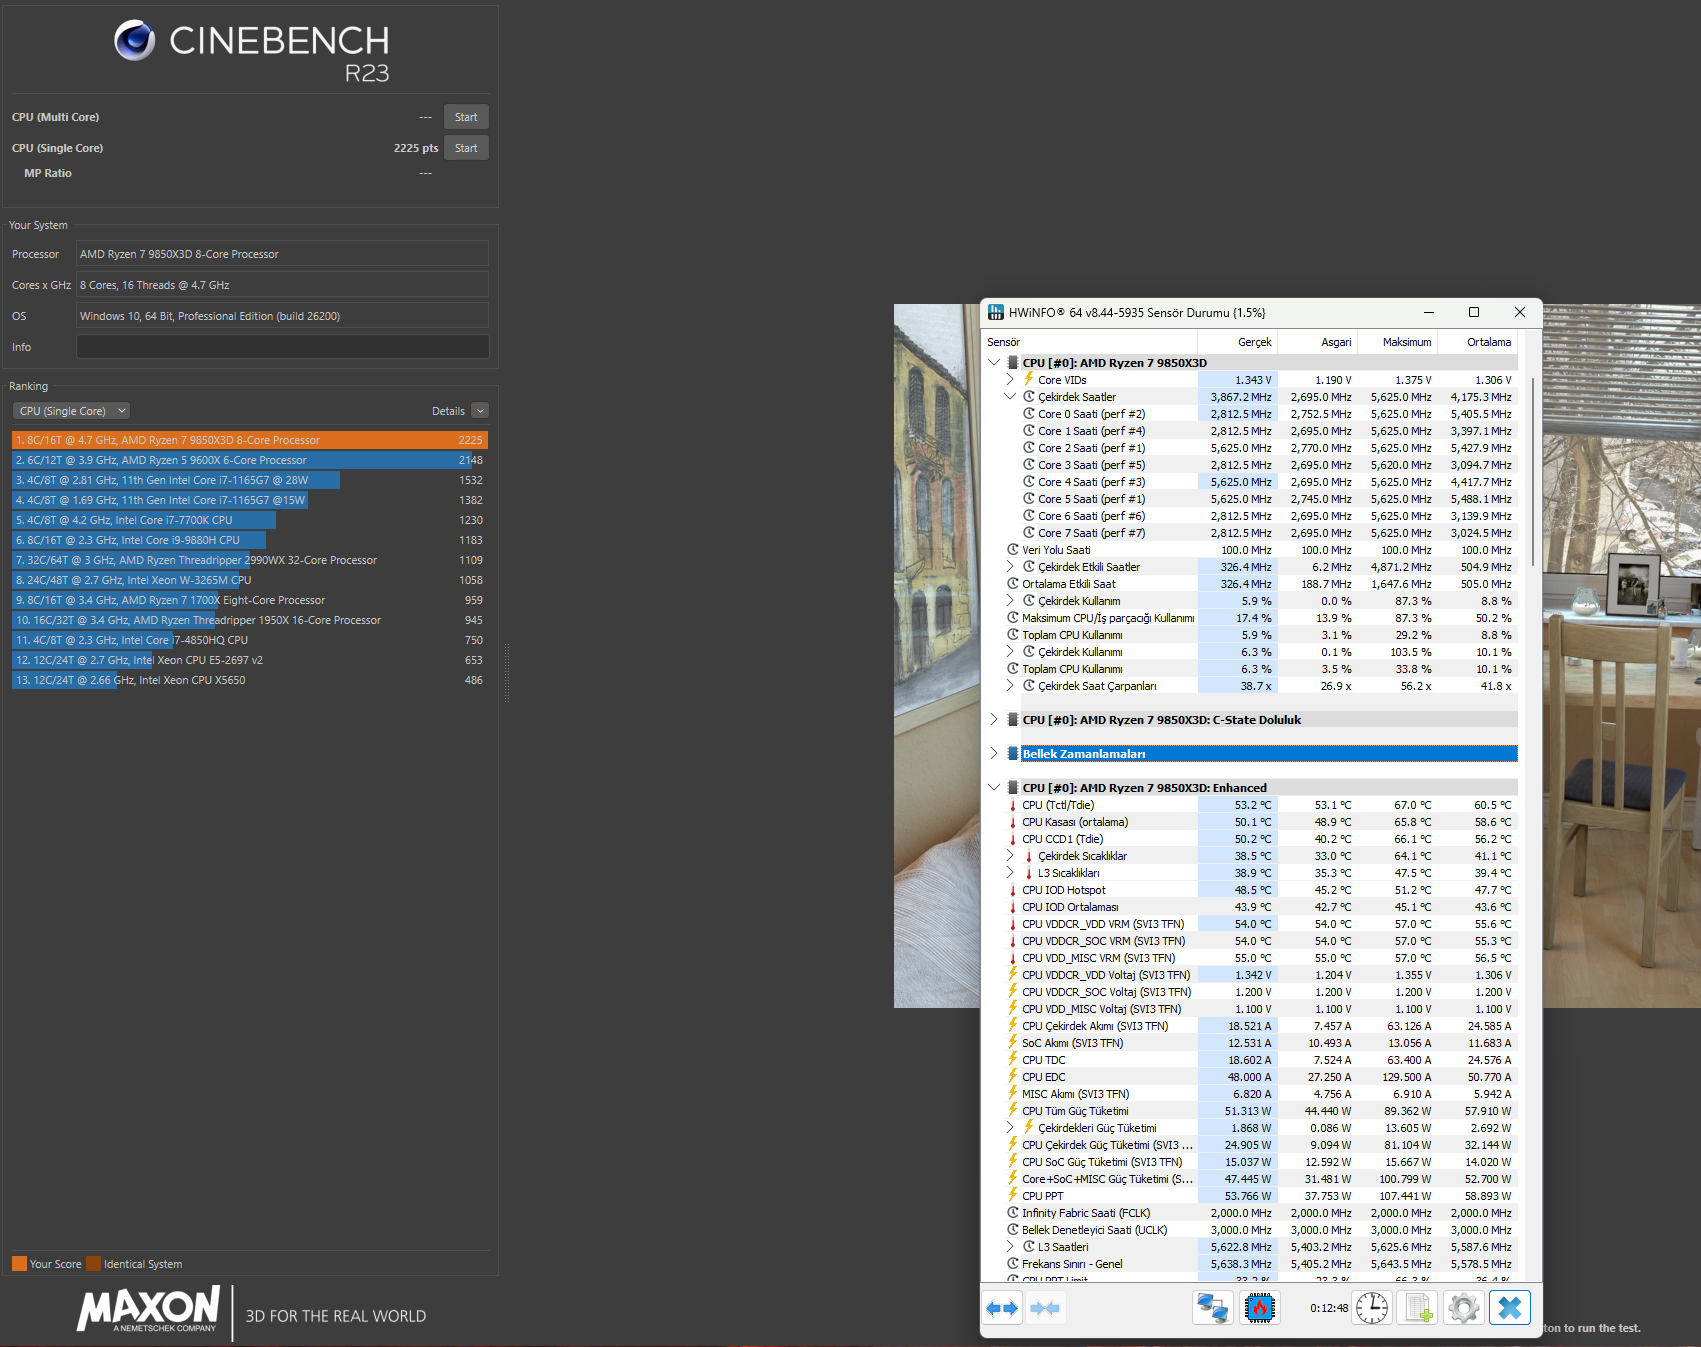Click the blue X icon in HWiNFO toolbar

[1510, 1308]
